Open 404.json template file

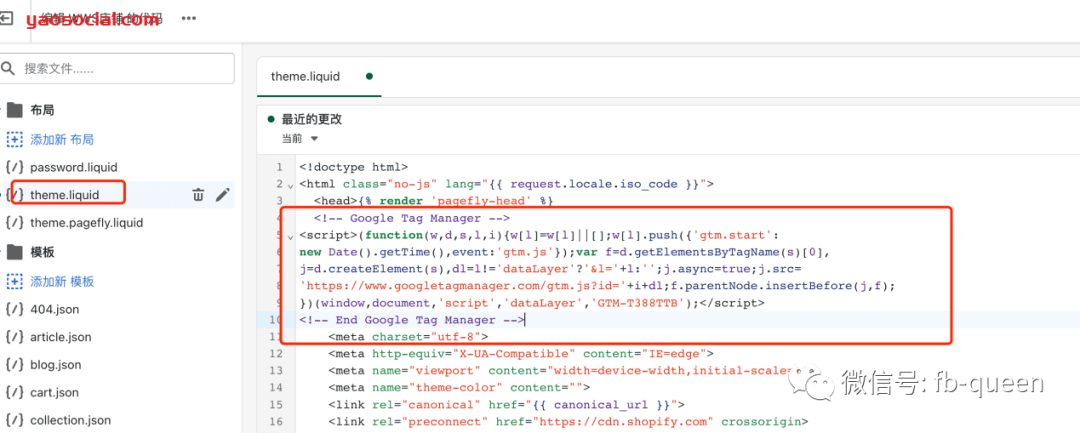tap(54, 310)
